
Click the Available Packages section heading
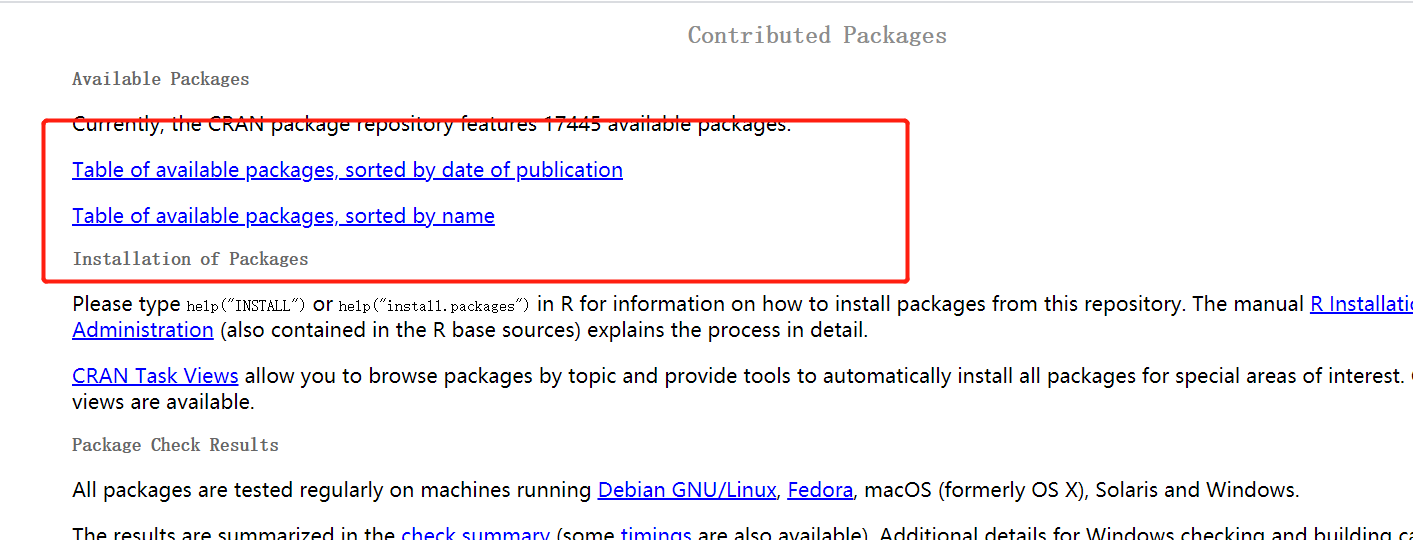(x=161, y=79)
